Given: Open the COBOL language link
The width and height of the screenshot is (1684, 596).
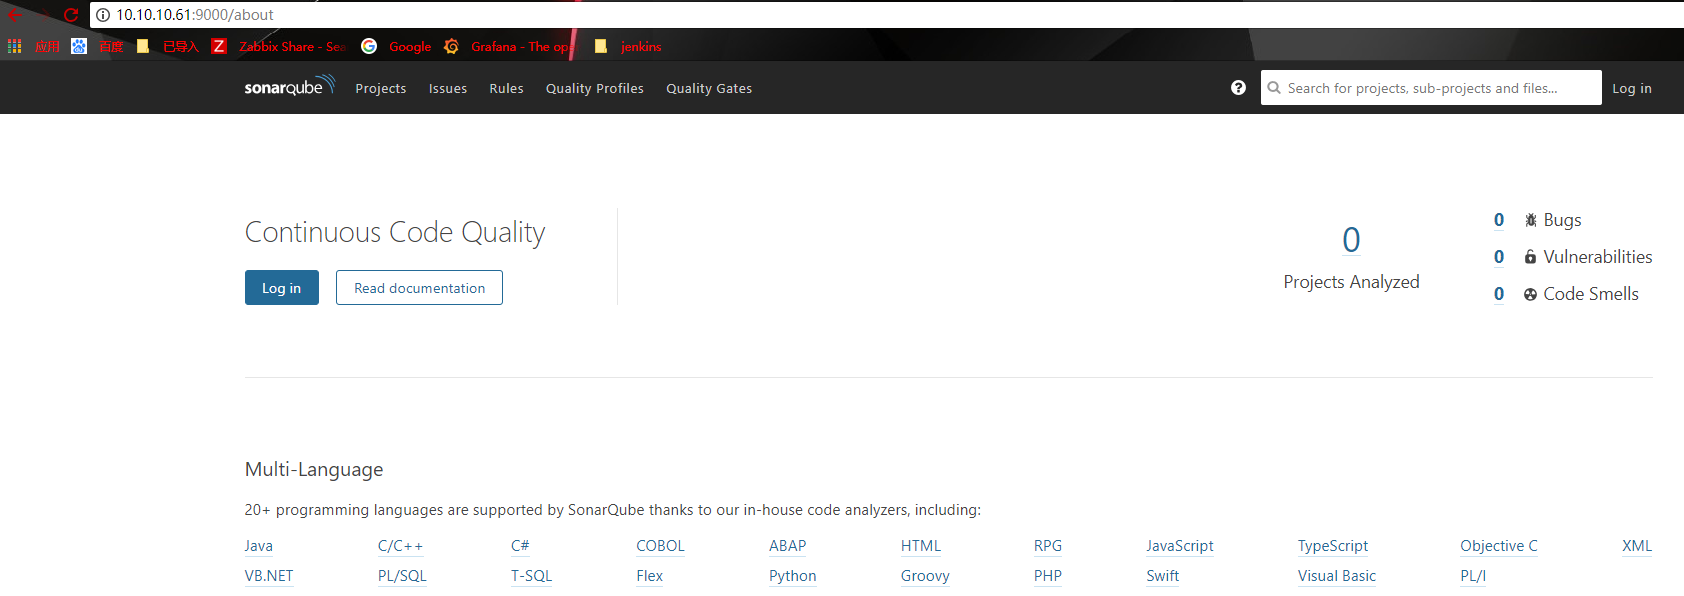Looking at the screenshot, I should pyautogui.click(x=660, y=546).
